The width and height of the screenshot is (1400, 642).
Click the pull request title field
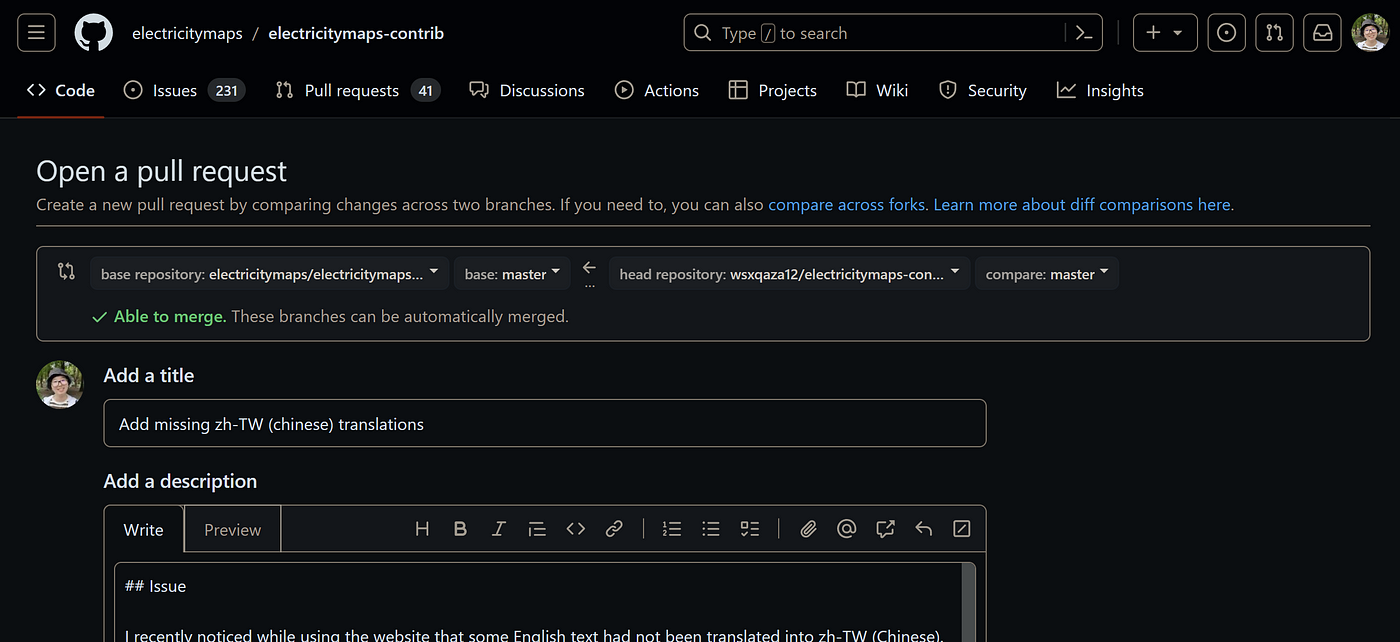pos(544,424)
